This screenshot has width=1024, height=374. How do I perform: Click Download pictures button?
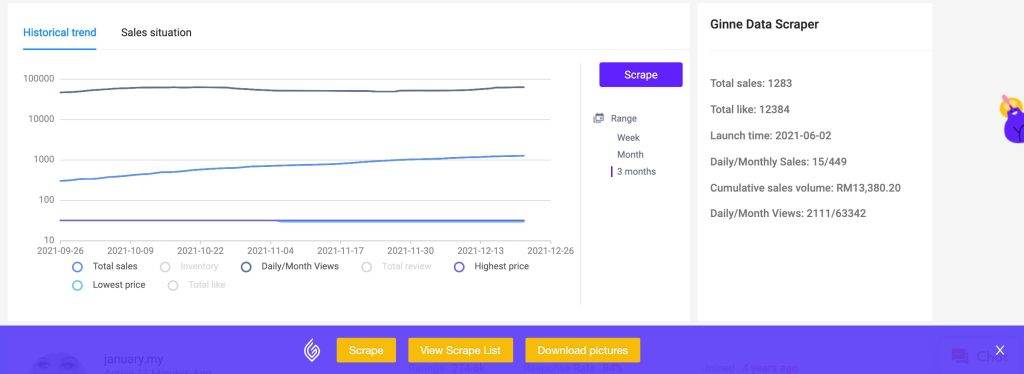click(583, 351)
